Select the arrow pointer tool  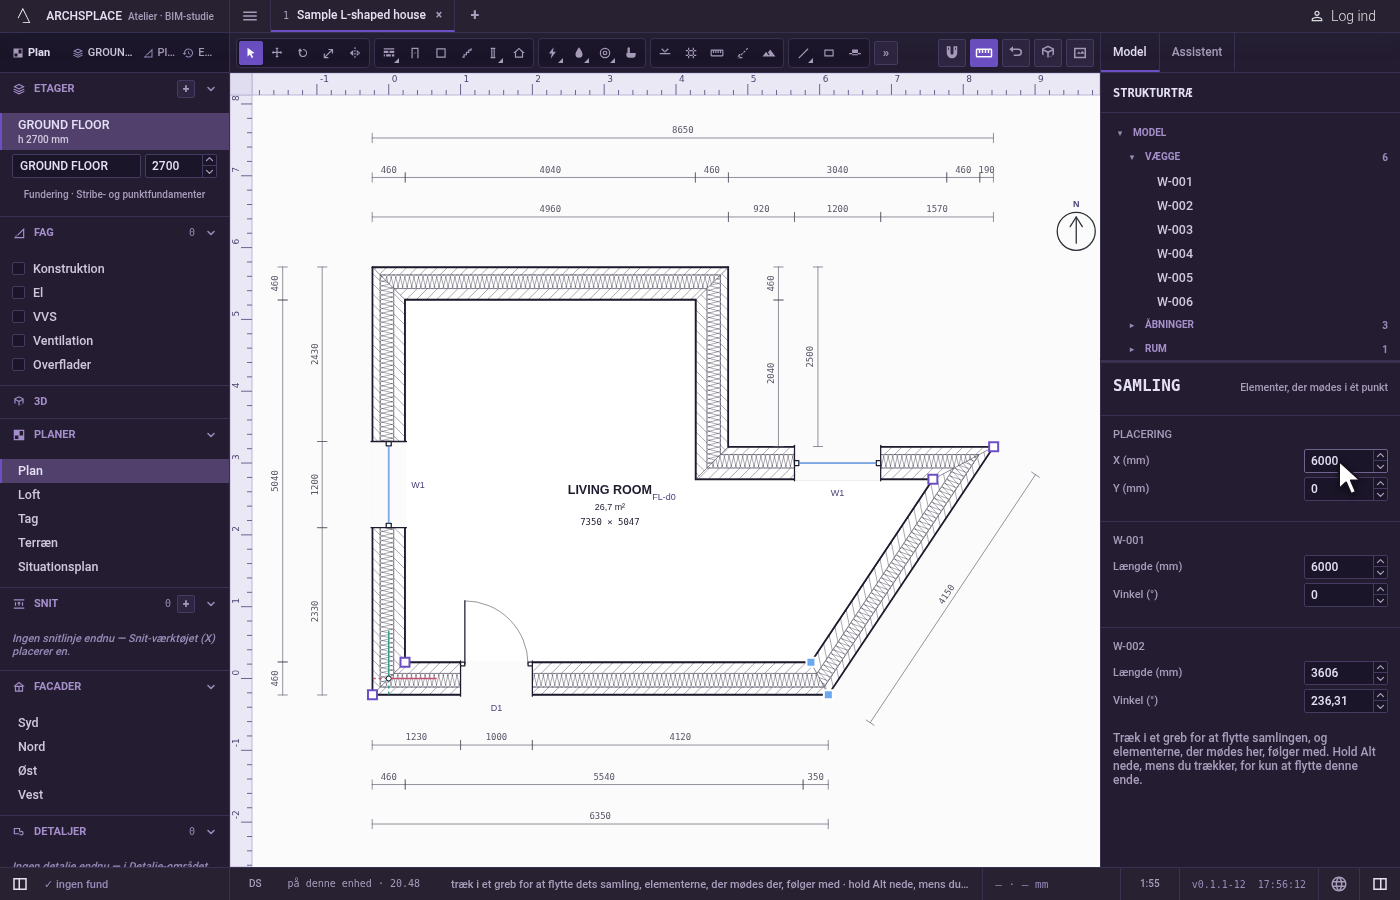pos(251,53)
